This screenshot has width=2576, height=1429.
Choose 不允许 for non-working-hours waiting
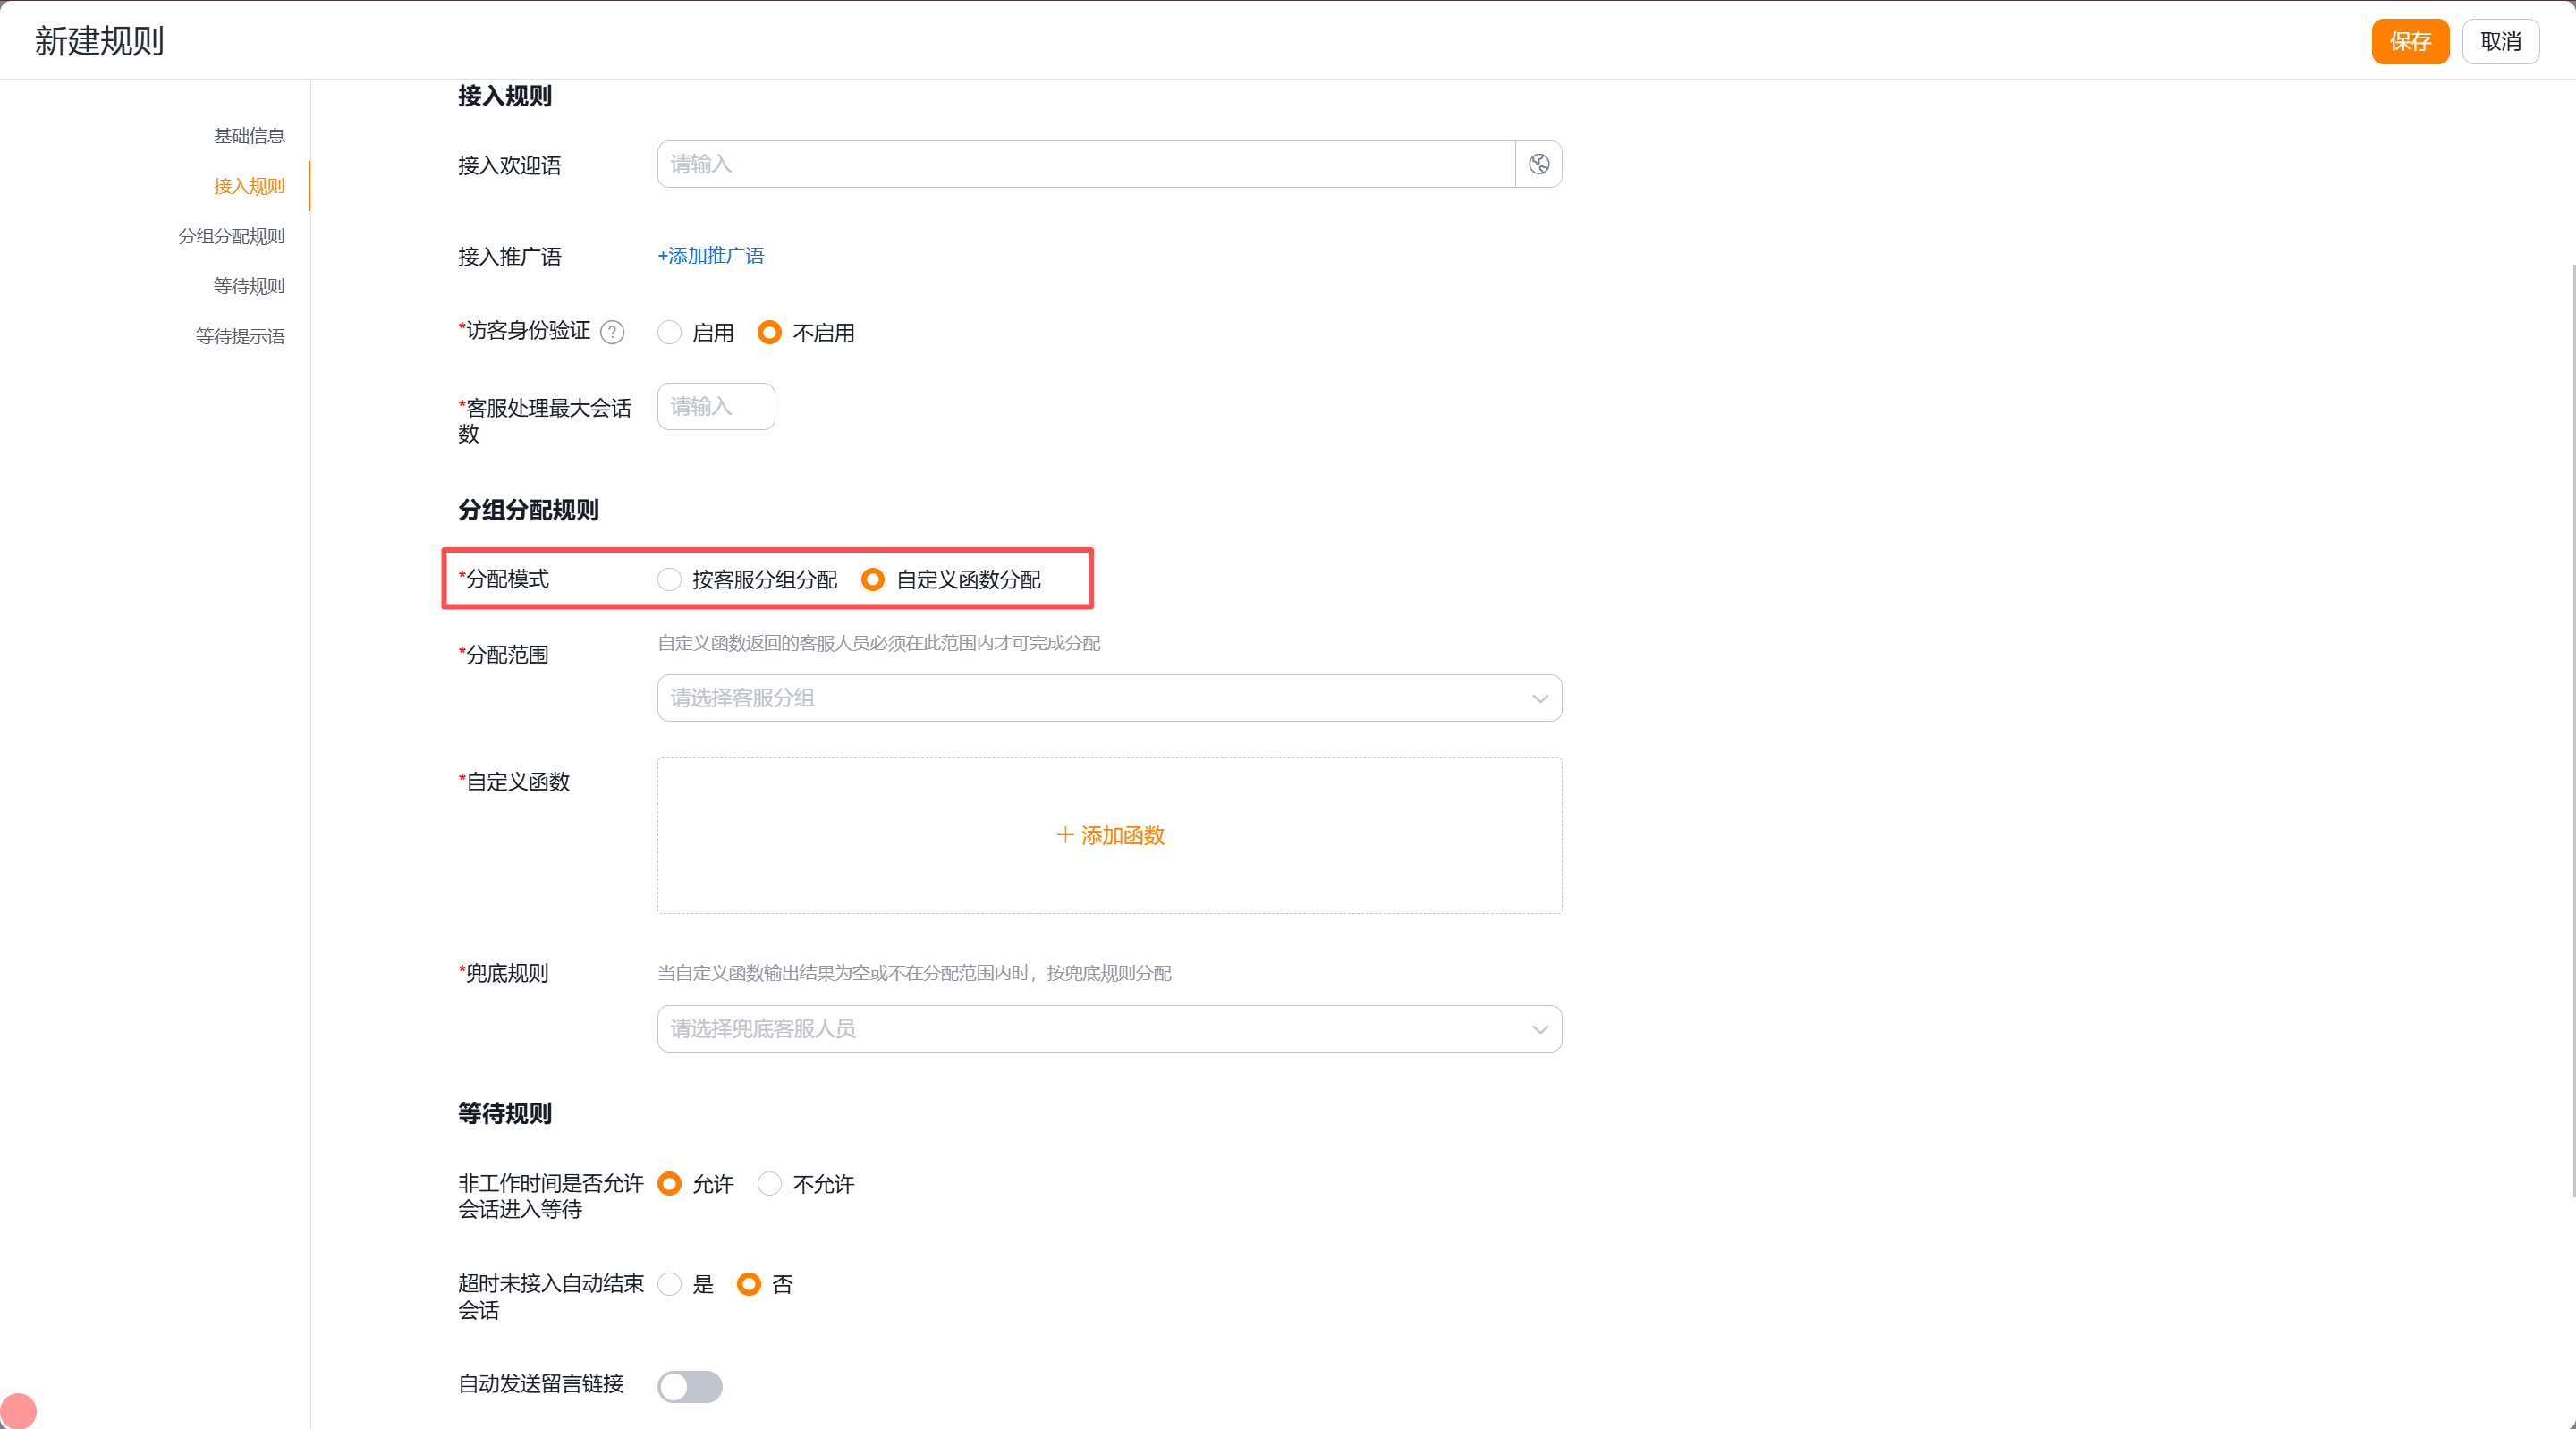click(x=769, y=1184)
